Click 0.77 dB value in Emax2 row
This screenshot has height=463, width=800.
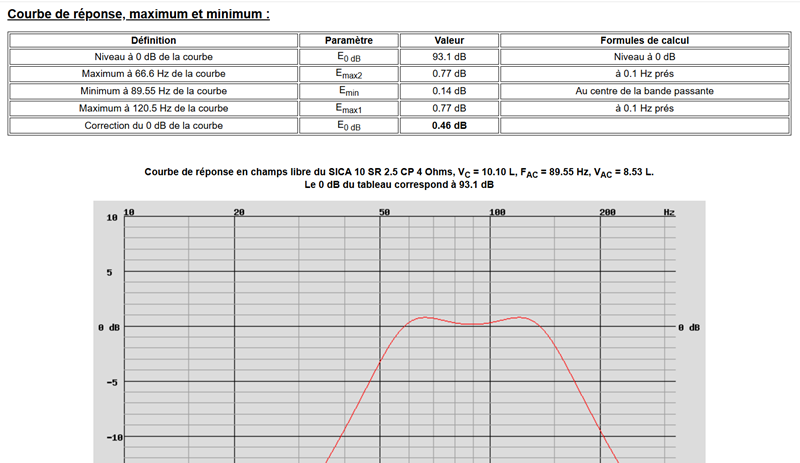tap(449, 74)
